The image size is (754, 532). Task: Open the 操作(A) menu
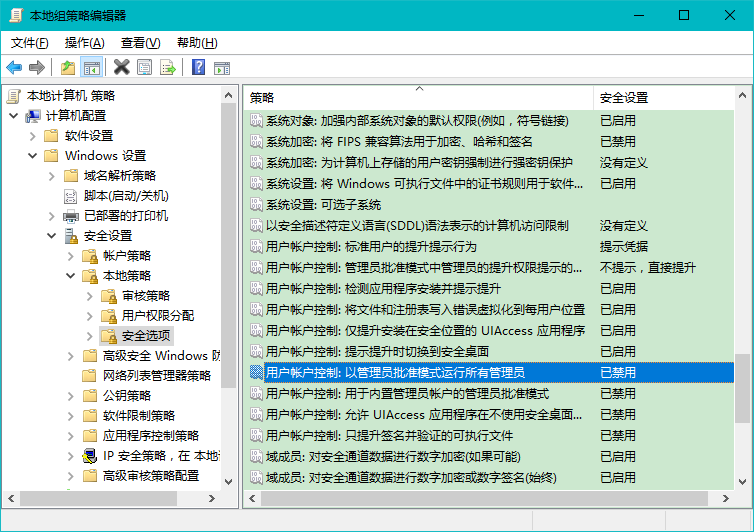tap(84, 43)
